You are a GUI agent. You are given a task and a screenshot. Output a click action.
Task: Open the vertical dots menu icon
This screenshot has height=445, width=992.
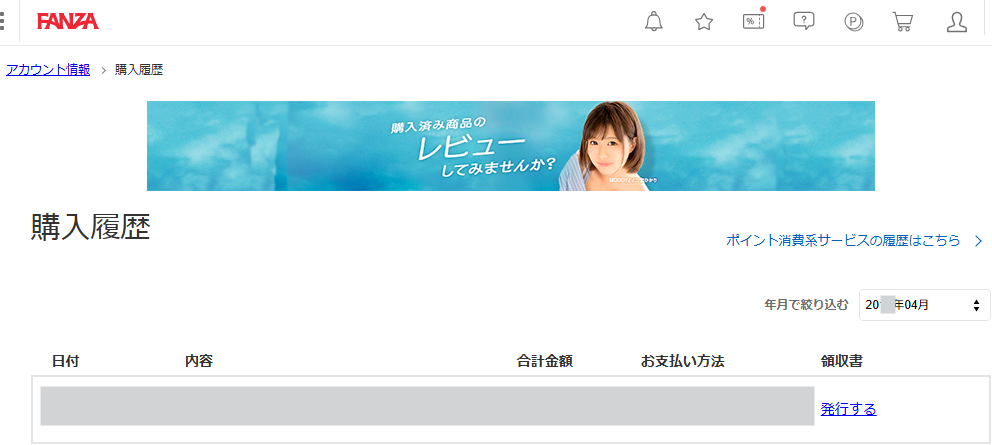pos(3,22)
